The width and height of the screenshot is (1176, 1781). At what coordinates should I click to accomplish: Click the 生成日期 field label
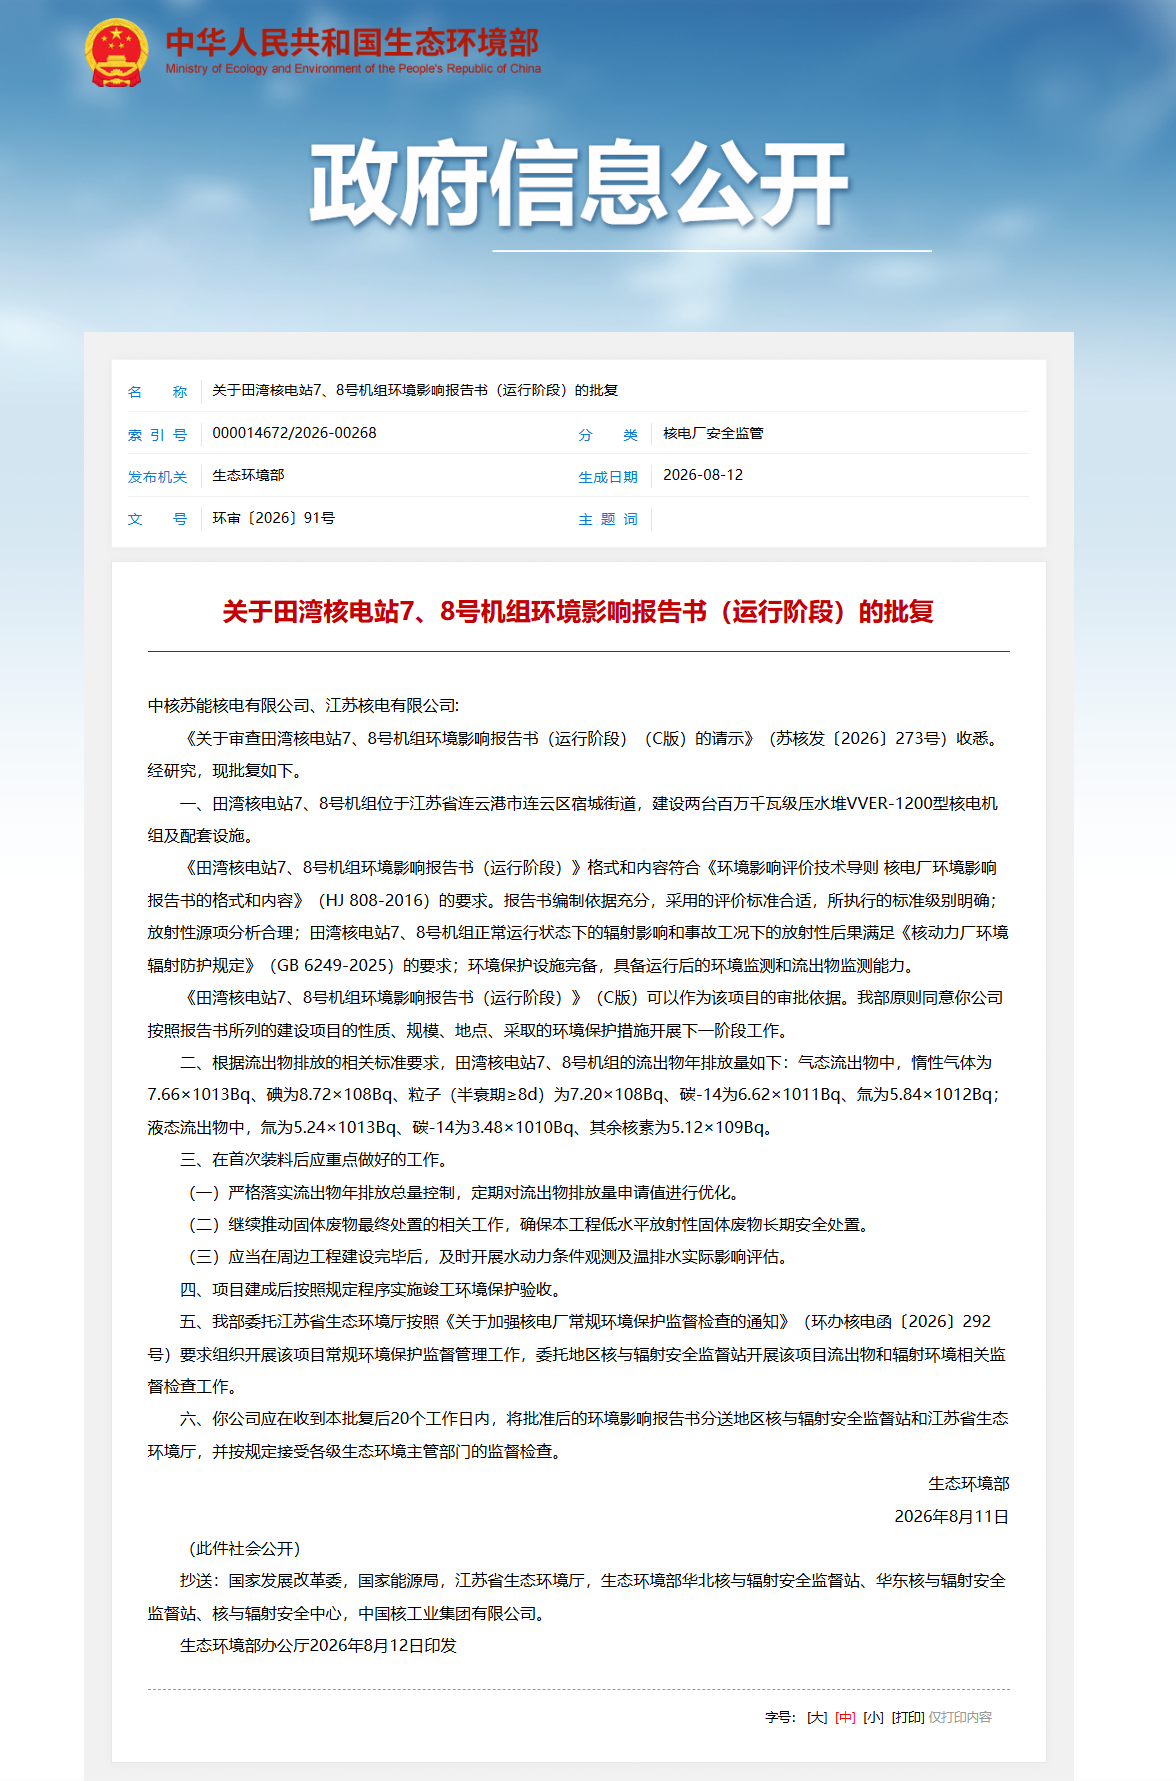click(608, 476)
